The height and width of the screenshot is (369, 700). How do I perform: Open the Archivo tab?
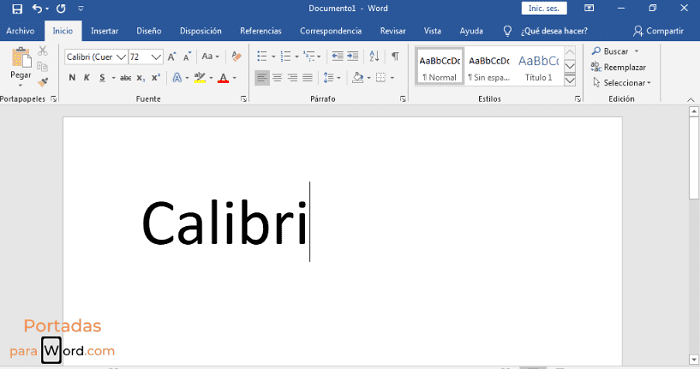(x=20, y=31)
